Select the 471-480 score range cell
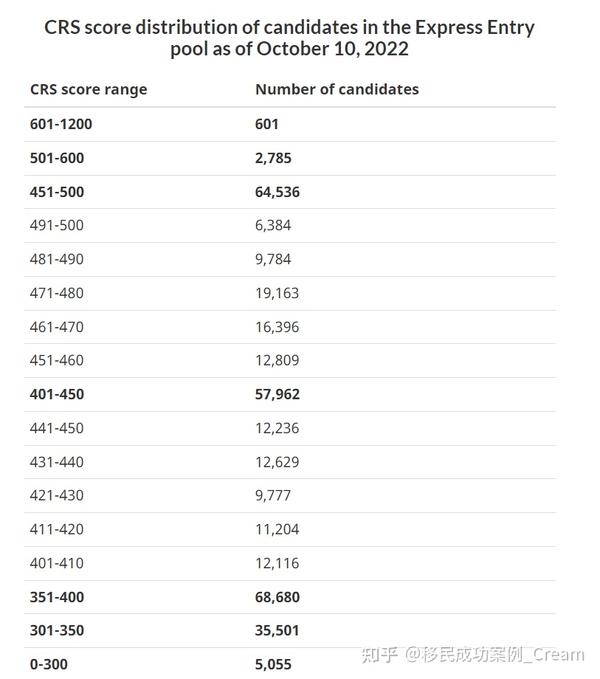The width and height of the screenshot is (600, 679). 57,293
